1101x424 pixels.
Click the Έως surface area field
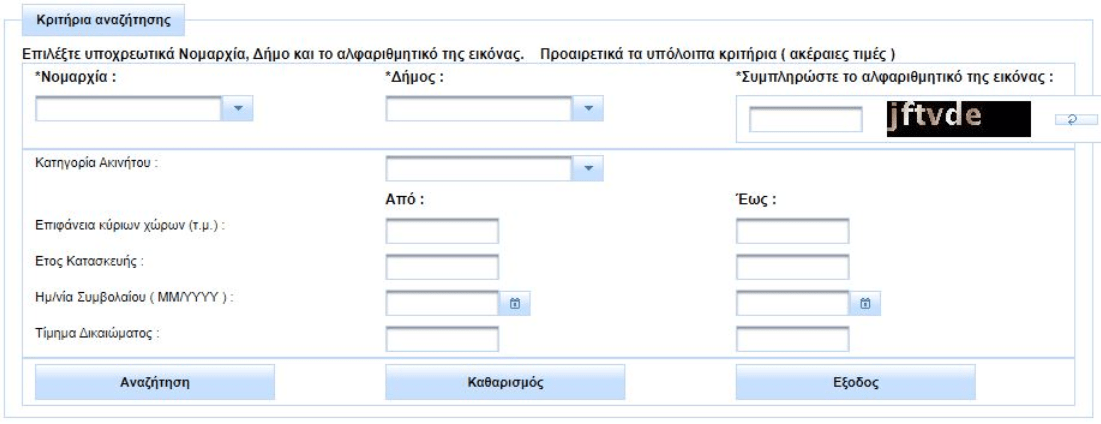[x=793, y=231]
